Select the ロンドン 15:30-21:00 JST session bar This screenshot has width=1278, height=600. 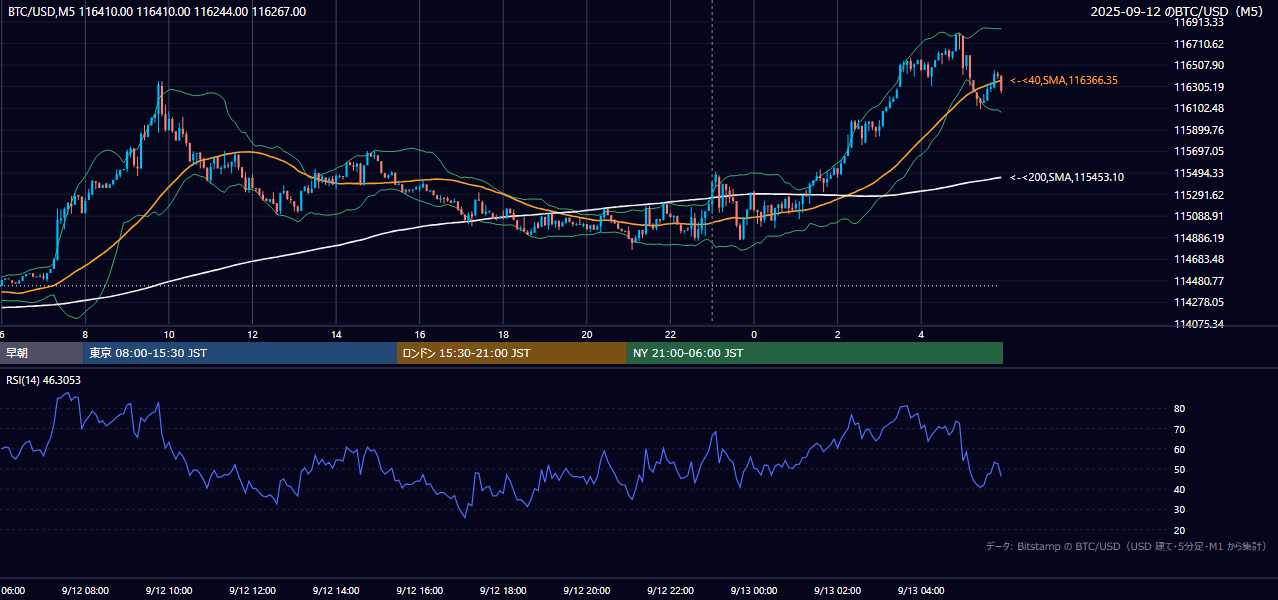[512, 353]
